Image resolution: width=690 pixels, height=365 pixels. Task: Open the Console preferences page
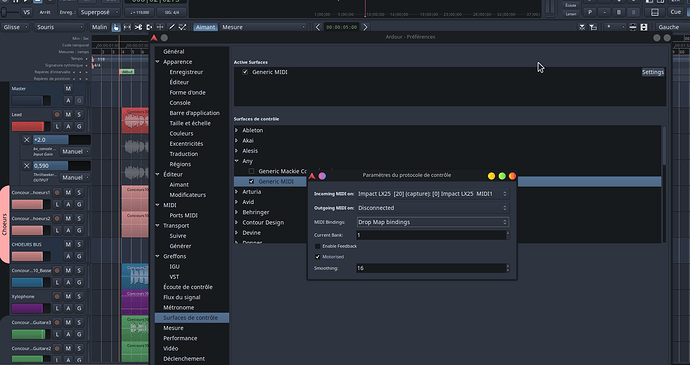tap(180, 103)
